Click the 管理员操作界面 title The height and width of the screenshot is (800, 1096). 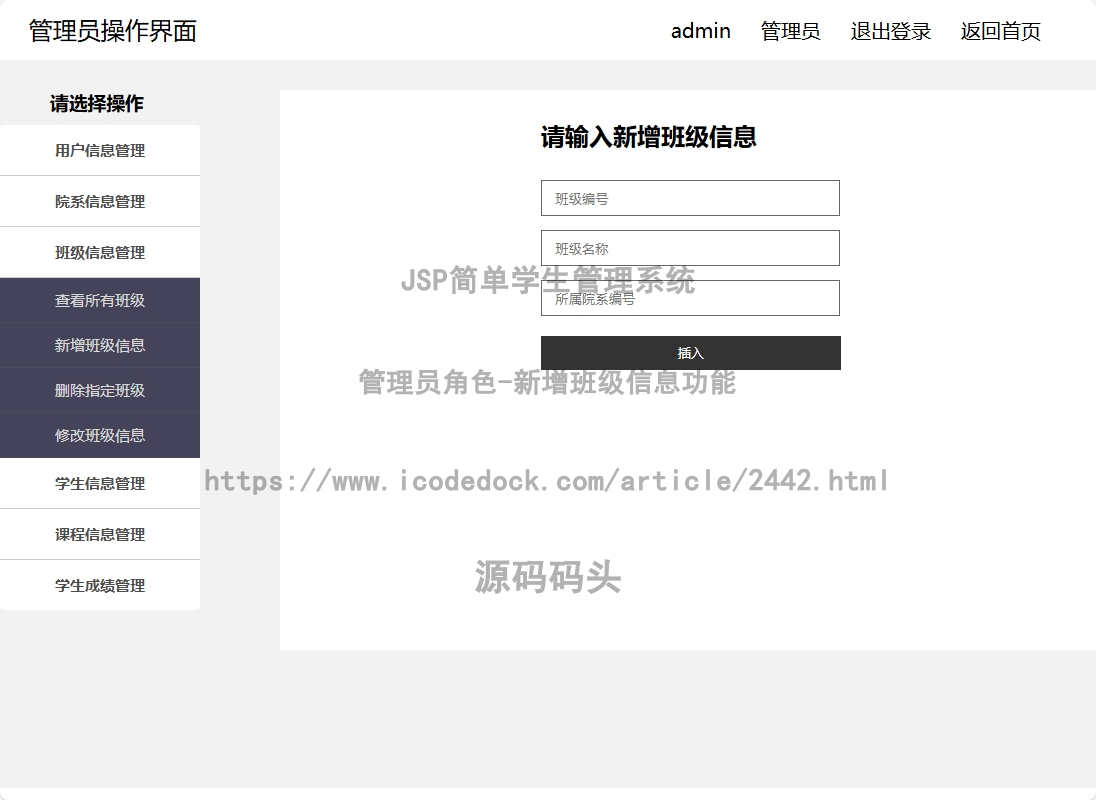[113, 31]
